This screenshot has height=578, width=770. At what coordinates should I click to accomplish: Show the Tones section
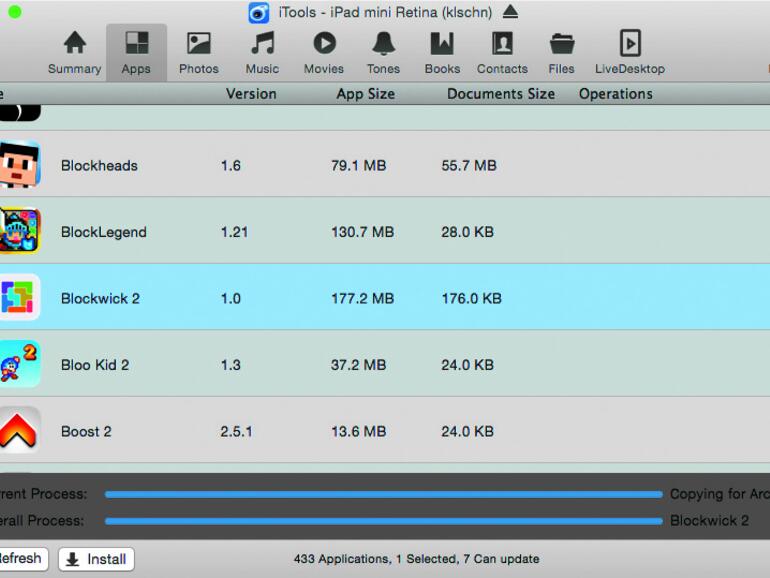coord(383,53)
